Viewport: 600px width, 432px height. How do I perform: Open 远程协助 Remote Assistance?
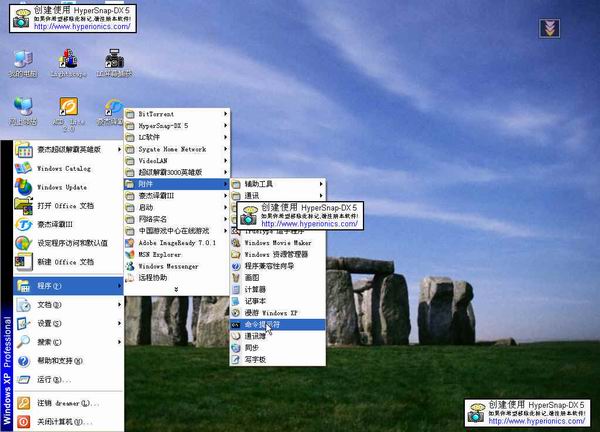click(177, 277)
